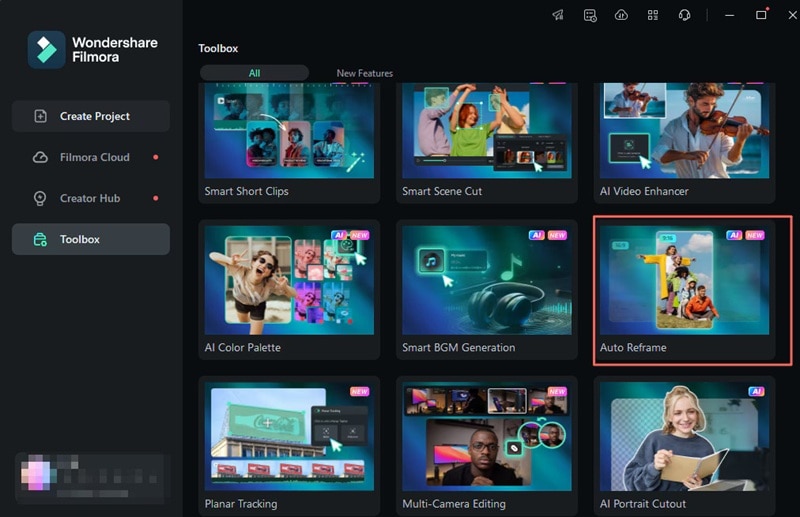Screen dimensions: 800x517
Task: Minimize the Filmora window
Action: pyautogui.click(x=730, y=15)
